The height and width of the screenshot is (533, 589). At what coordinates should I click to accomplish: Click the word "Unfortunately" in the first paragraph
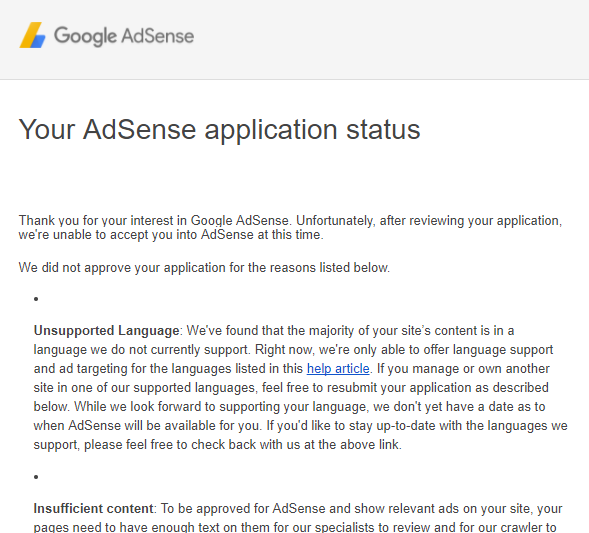pos(335,220)
